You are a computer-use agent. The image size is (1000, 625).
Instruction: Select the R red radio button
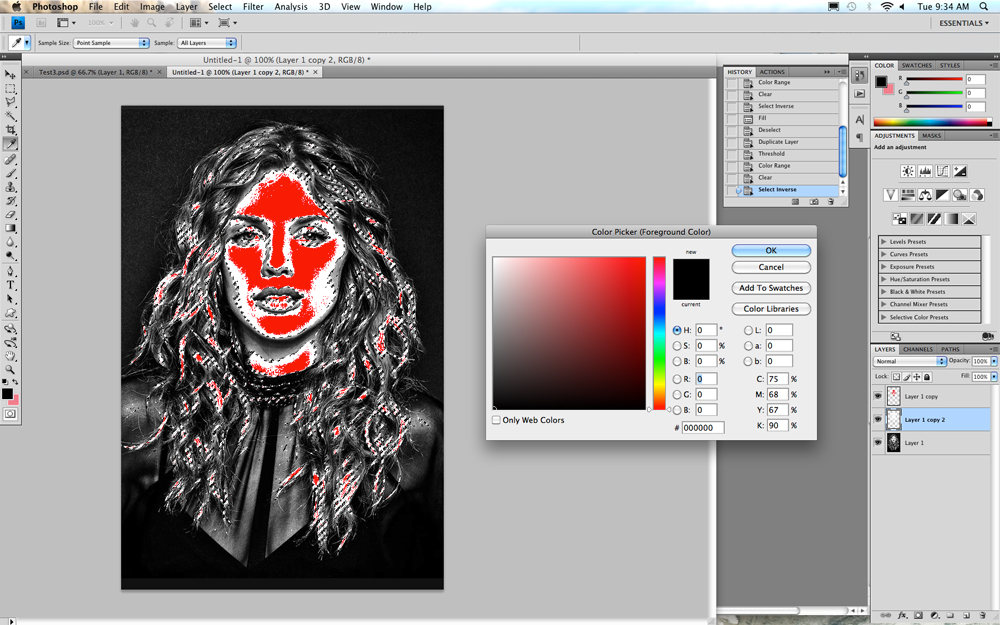pyautogui.click(x=677, y=379)
